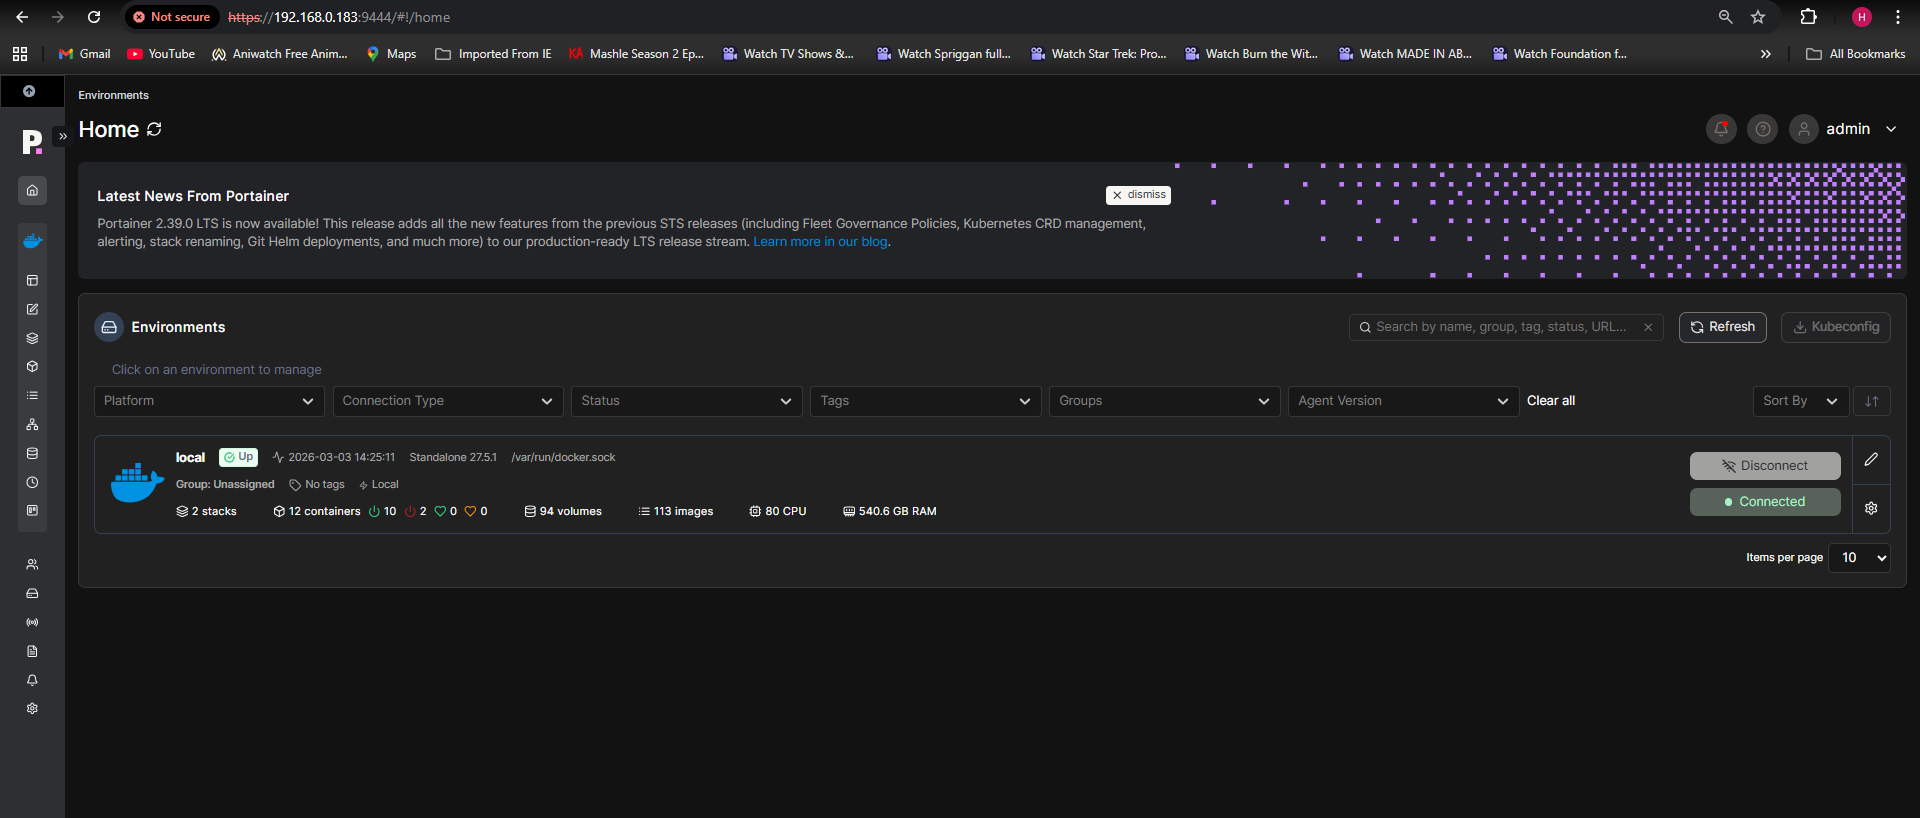Image resolution: width=1920 pixels, height=818 pixels.
Task: Expand the sidebar with double-chevron icon
Action: click(x=62, y=136)
